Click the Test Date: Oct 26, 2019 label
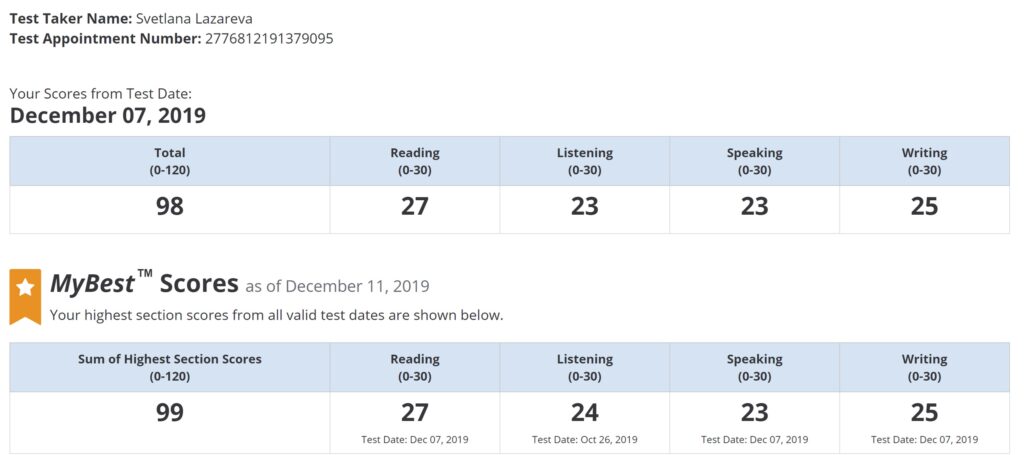Screen dimensions: 1024x455 tap(584, 439)
